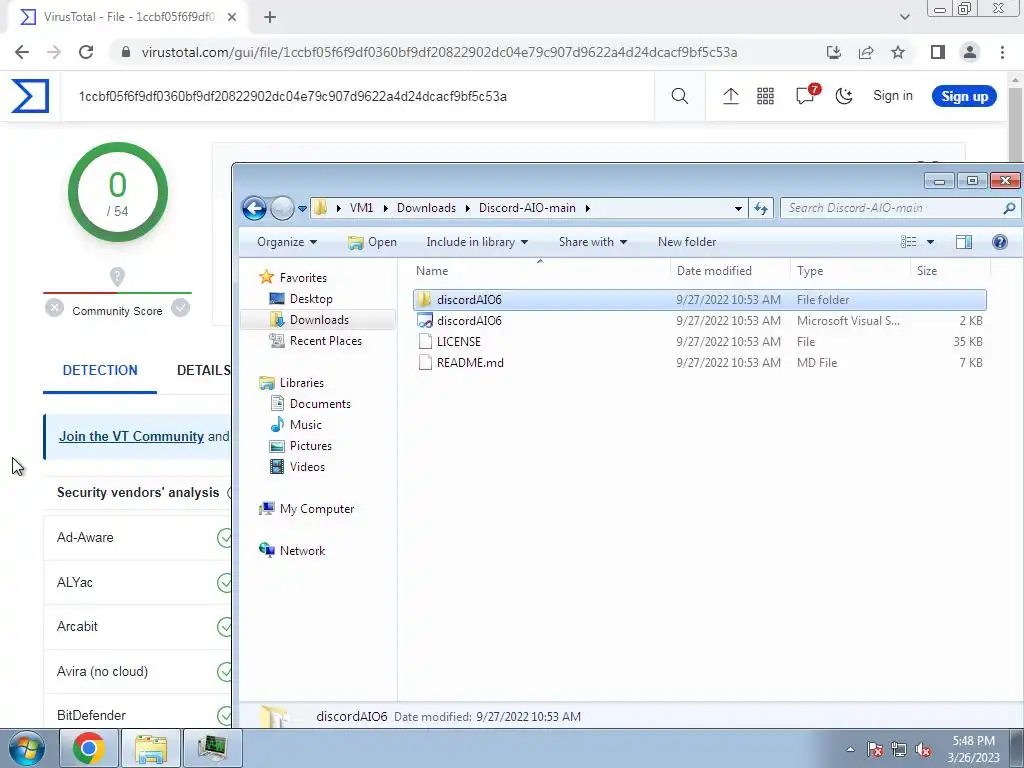Close the VirusTotal browser tab
Image resolution: width=1024 pixels, height=768 pixels.
[232, 17]
